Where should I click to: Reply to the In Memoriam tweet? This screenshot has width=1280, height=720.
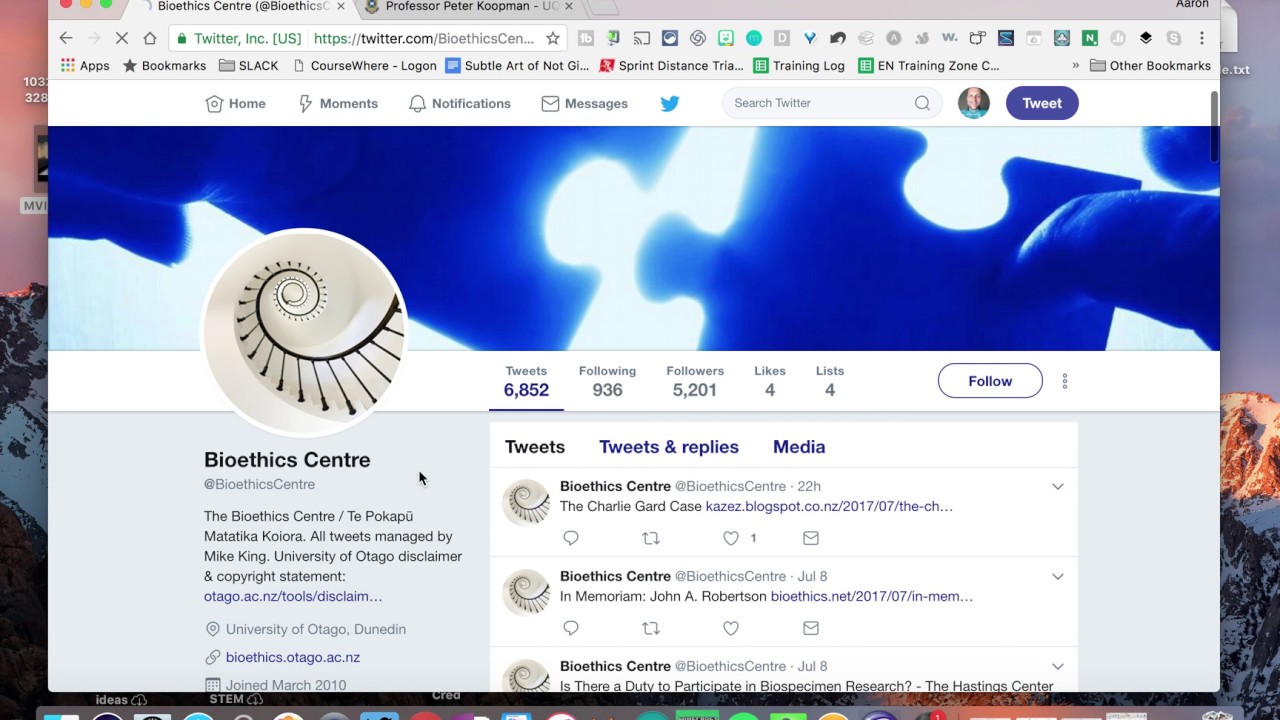click(x=571, y=628)
